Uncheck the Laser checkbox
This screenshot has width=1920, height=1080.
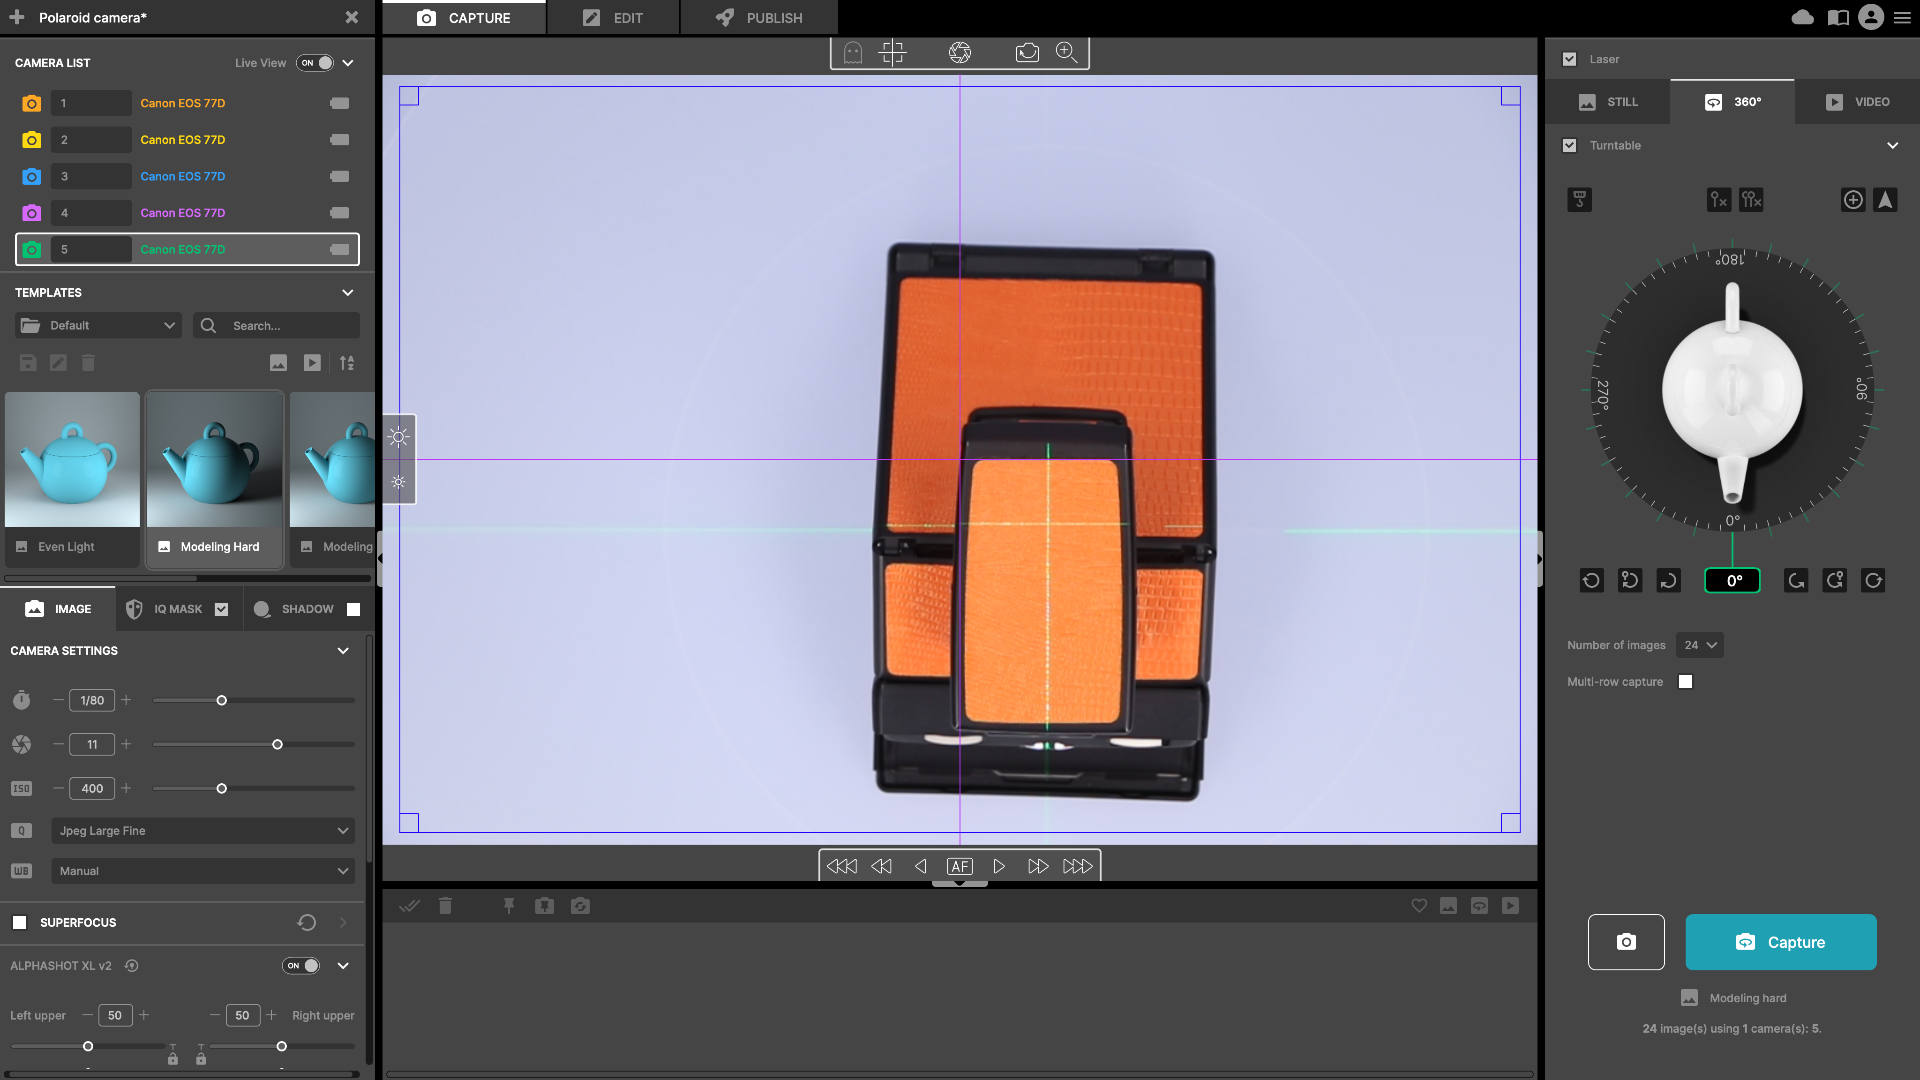tap(1569, 59)
